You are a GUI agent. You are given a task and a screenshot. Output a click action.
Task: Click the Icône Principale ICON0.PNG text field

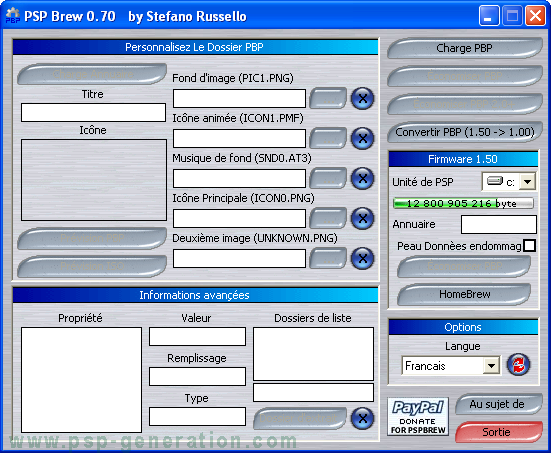(x=239, y=219)
